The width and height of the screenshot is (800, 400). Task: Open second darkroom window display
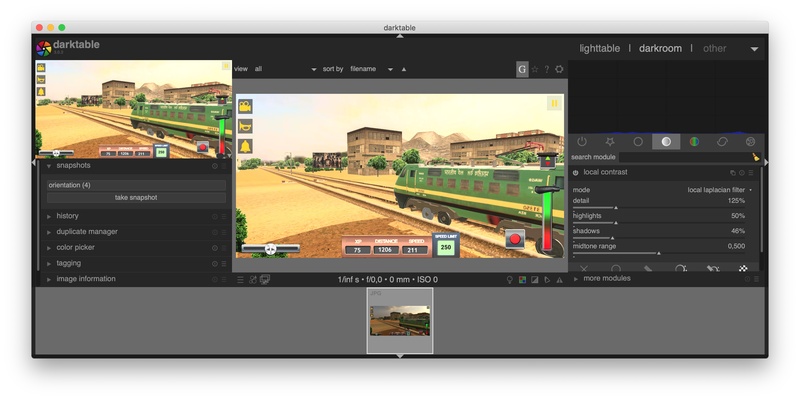tap(265, 280)
